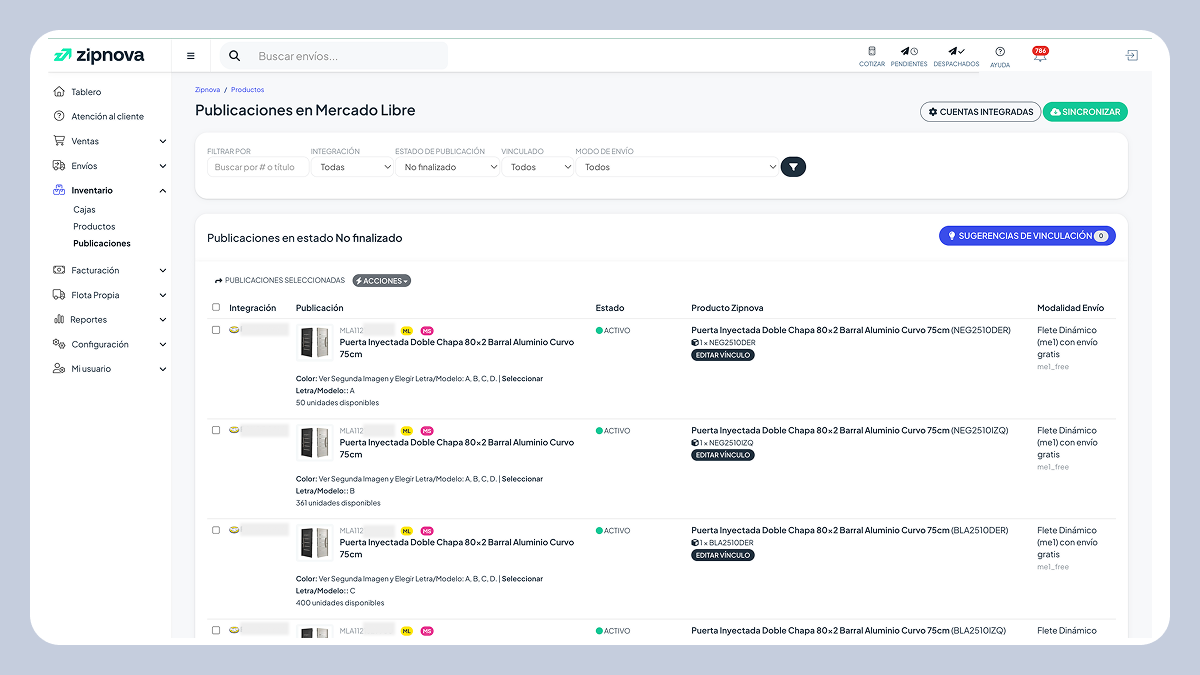Click the Flota Propia truck icon

(59, 295)
